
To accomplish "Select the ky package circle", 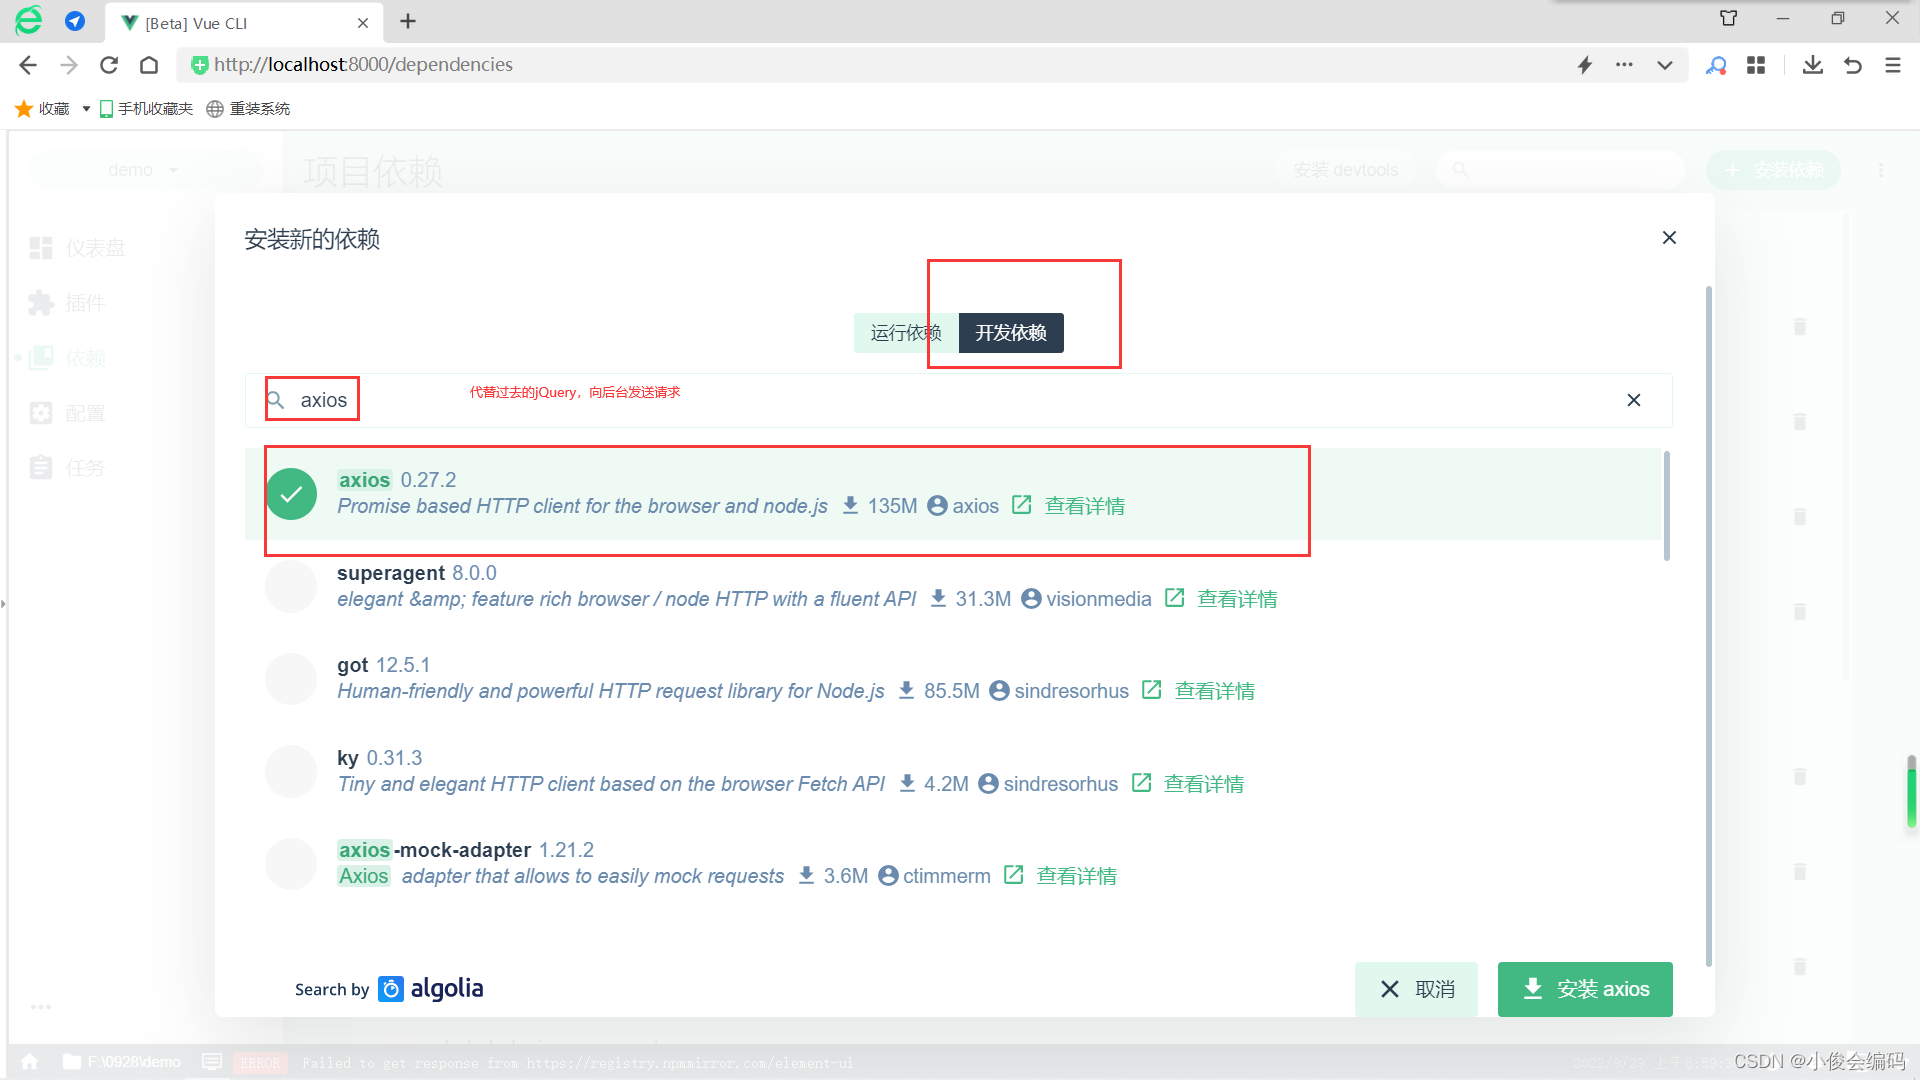I will point(291,771).
